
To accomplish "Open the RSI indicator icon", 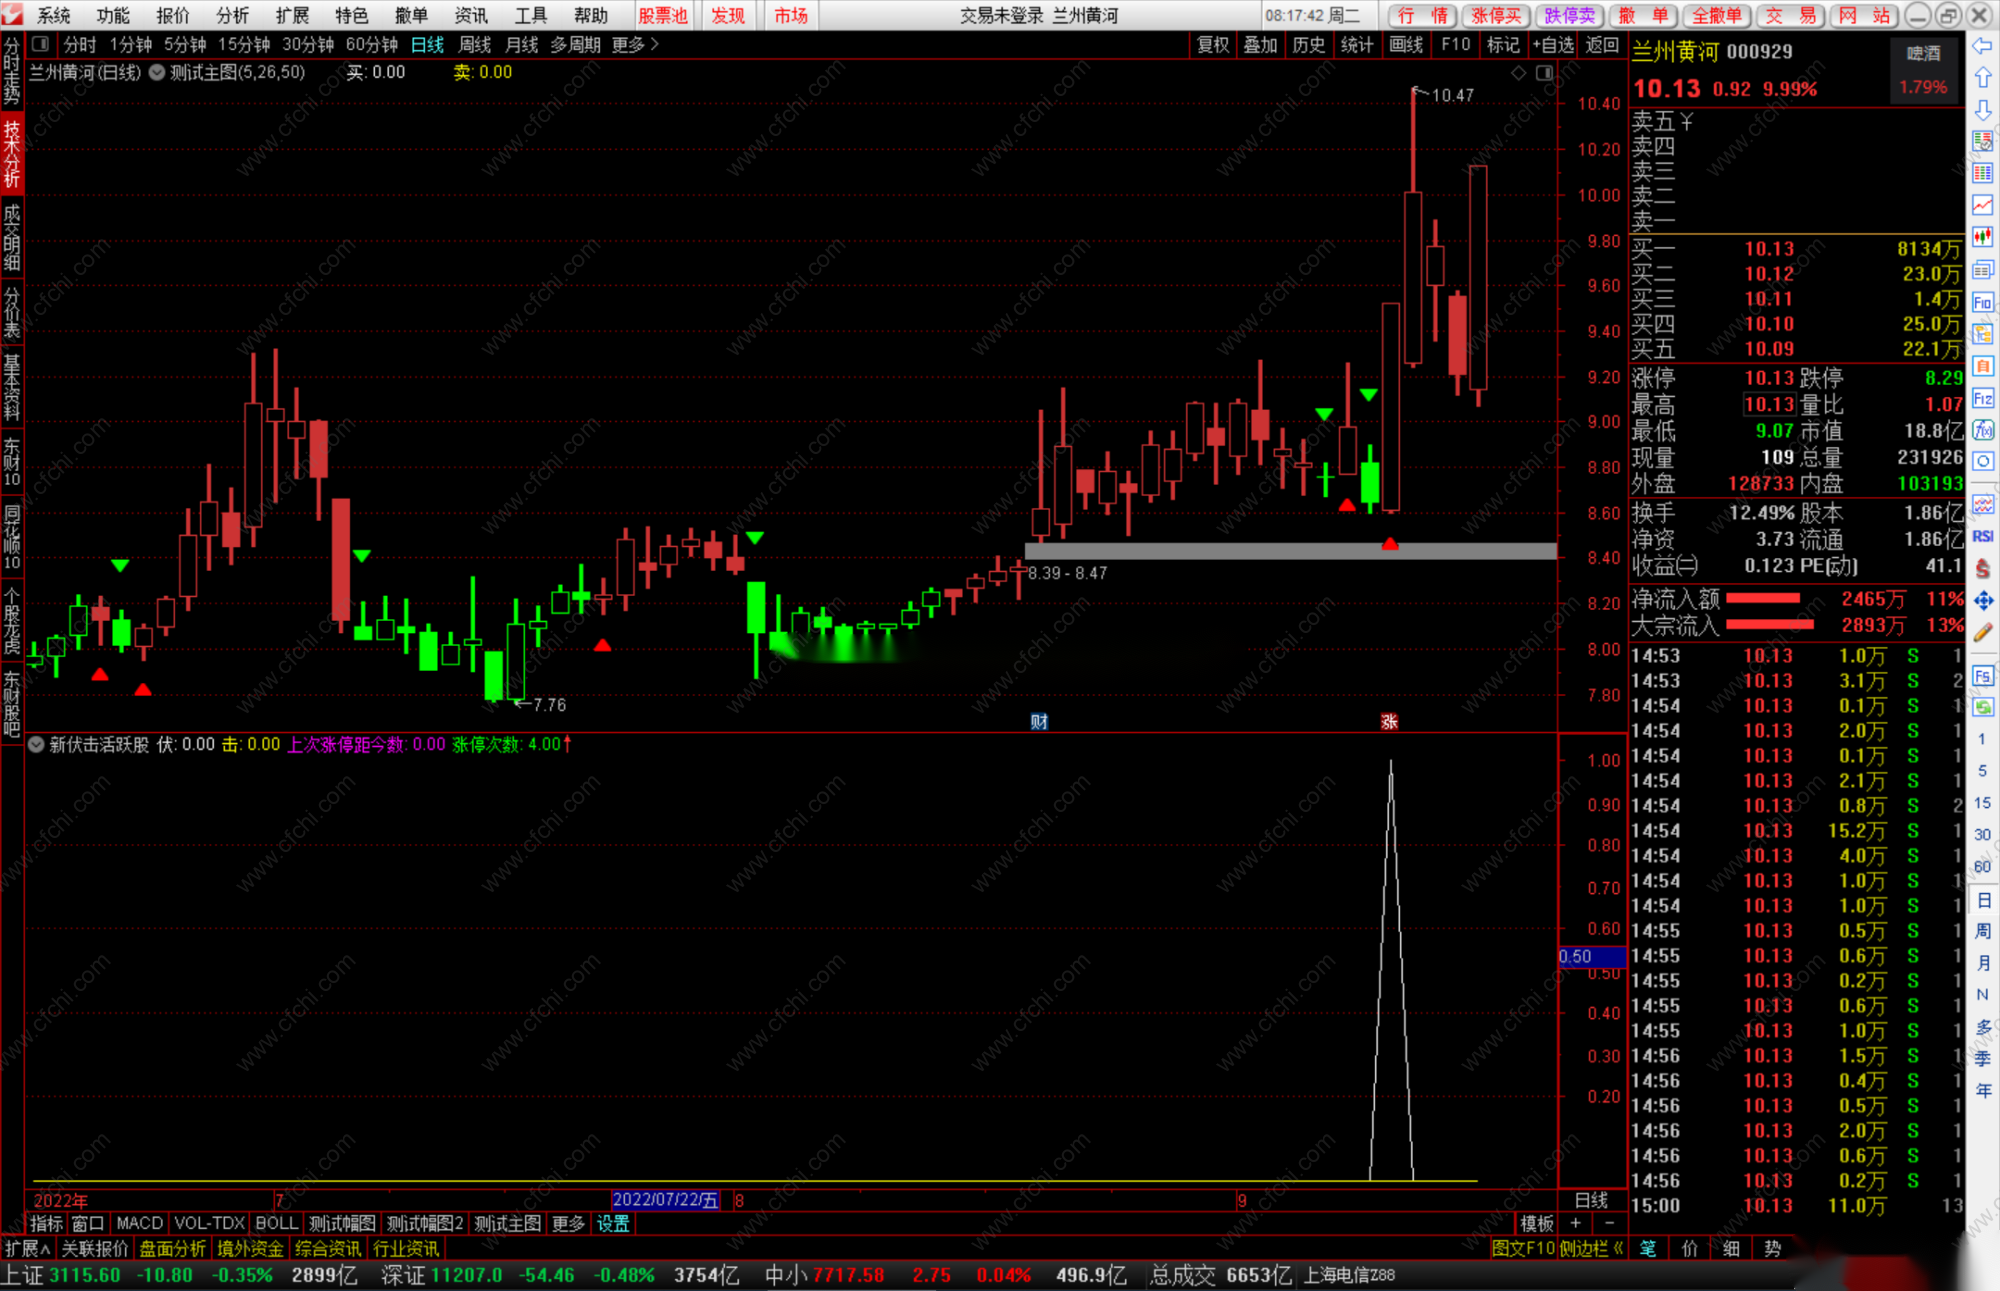I will coord(1983,536).
